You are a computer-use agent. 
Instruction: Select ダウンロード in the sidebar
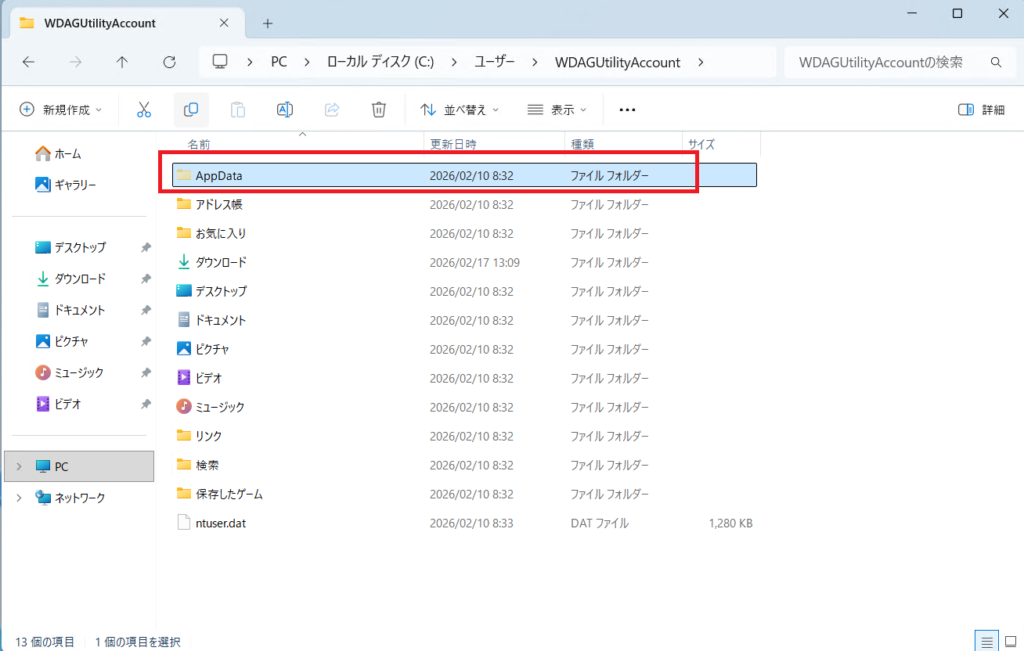pyautogui.click(x=80, y=278)
